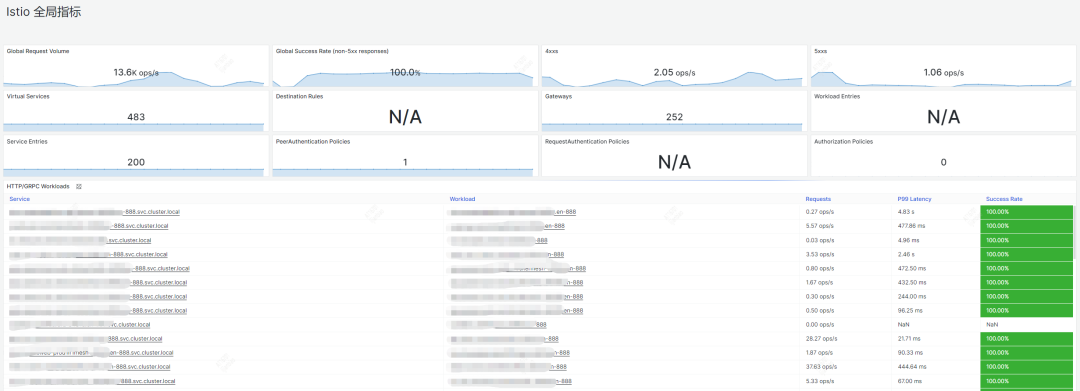Open the 4xxs panel title menu
1080x391 pixels.
click(551, 52)
